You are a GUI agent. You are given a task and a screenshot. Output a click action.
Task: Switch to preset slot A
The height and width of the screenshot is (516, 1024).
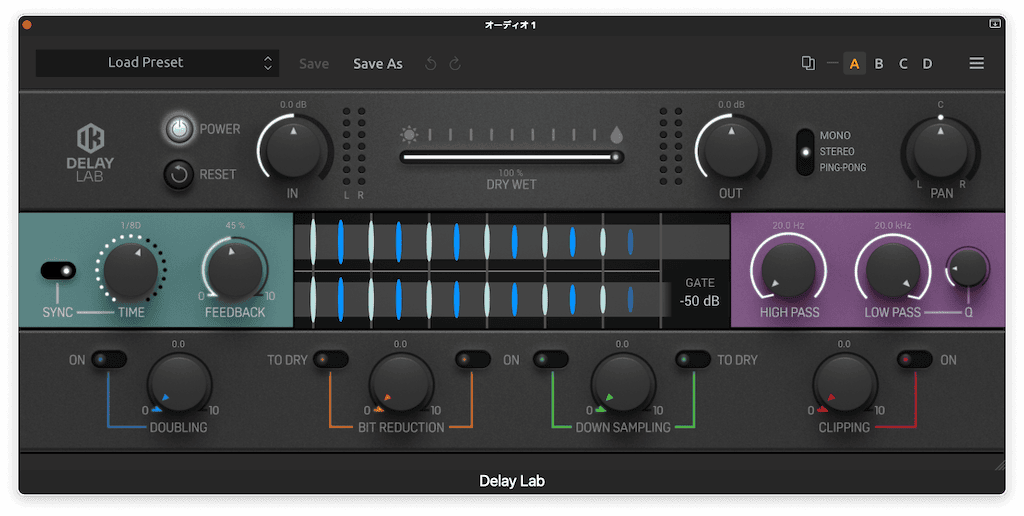point(854,63)
